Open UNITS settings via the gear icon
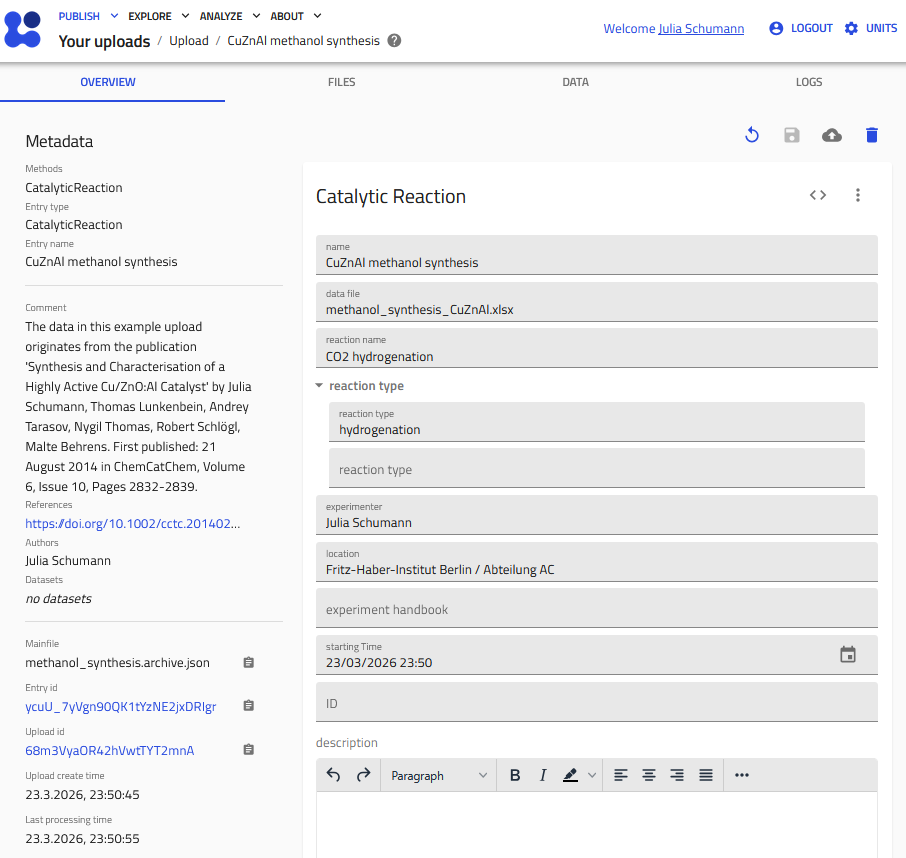 point(851,28)
